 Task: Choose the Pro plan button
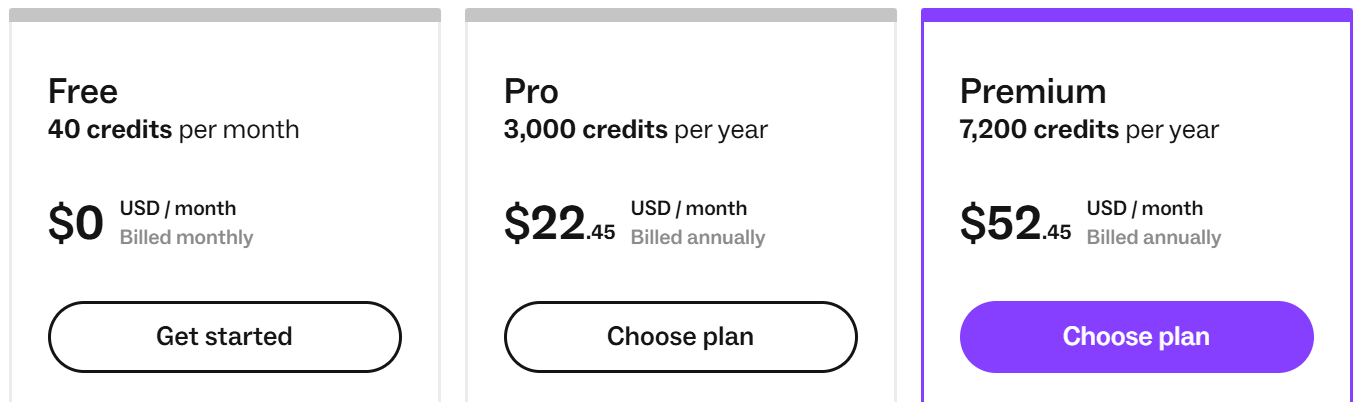click(x=680, y=336)
